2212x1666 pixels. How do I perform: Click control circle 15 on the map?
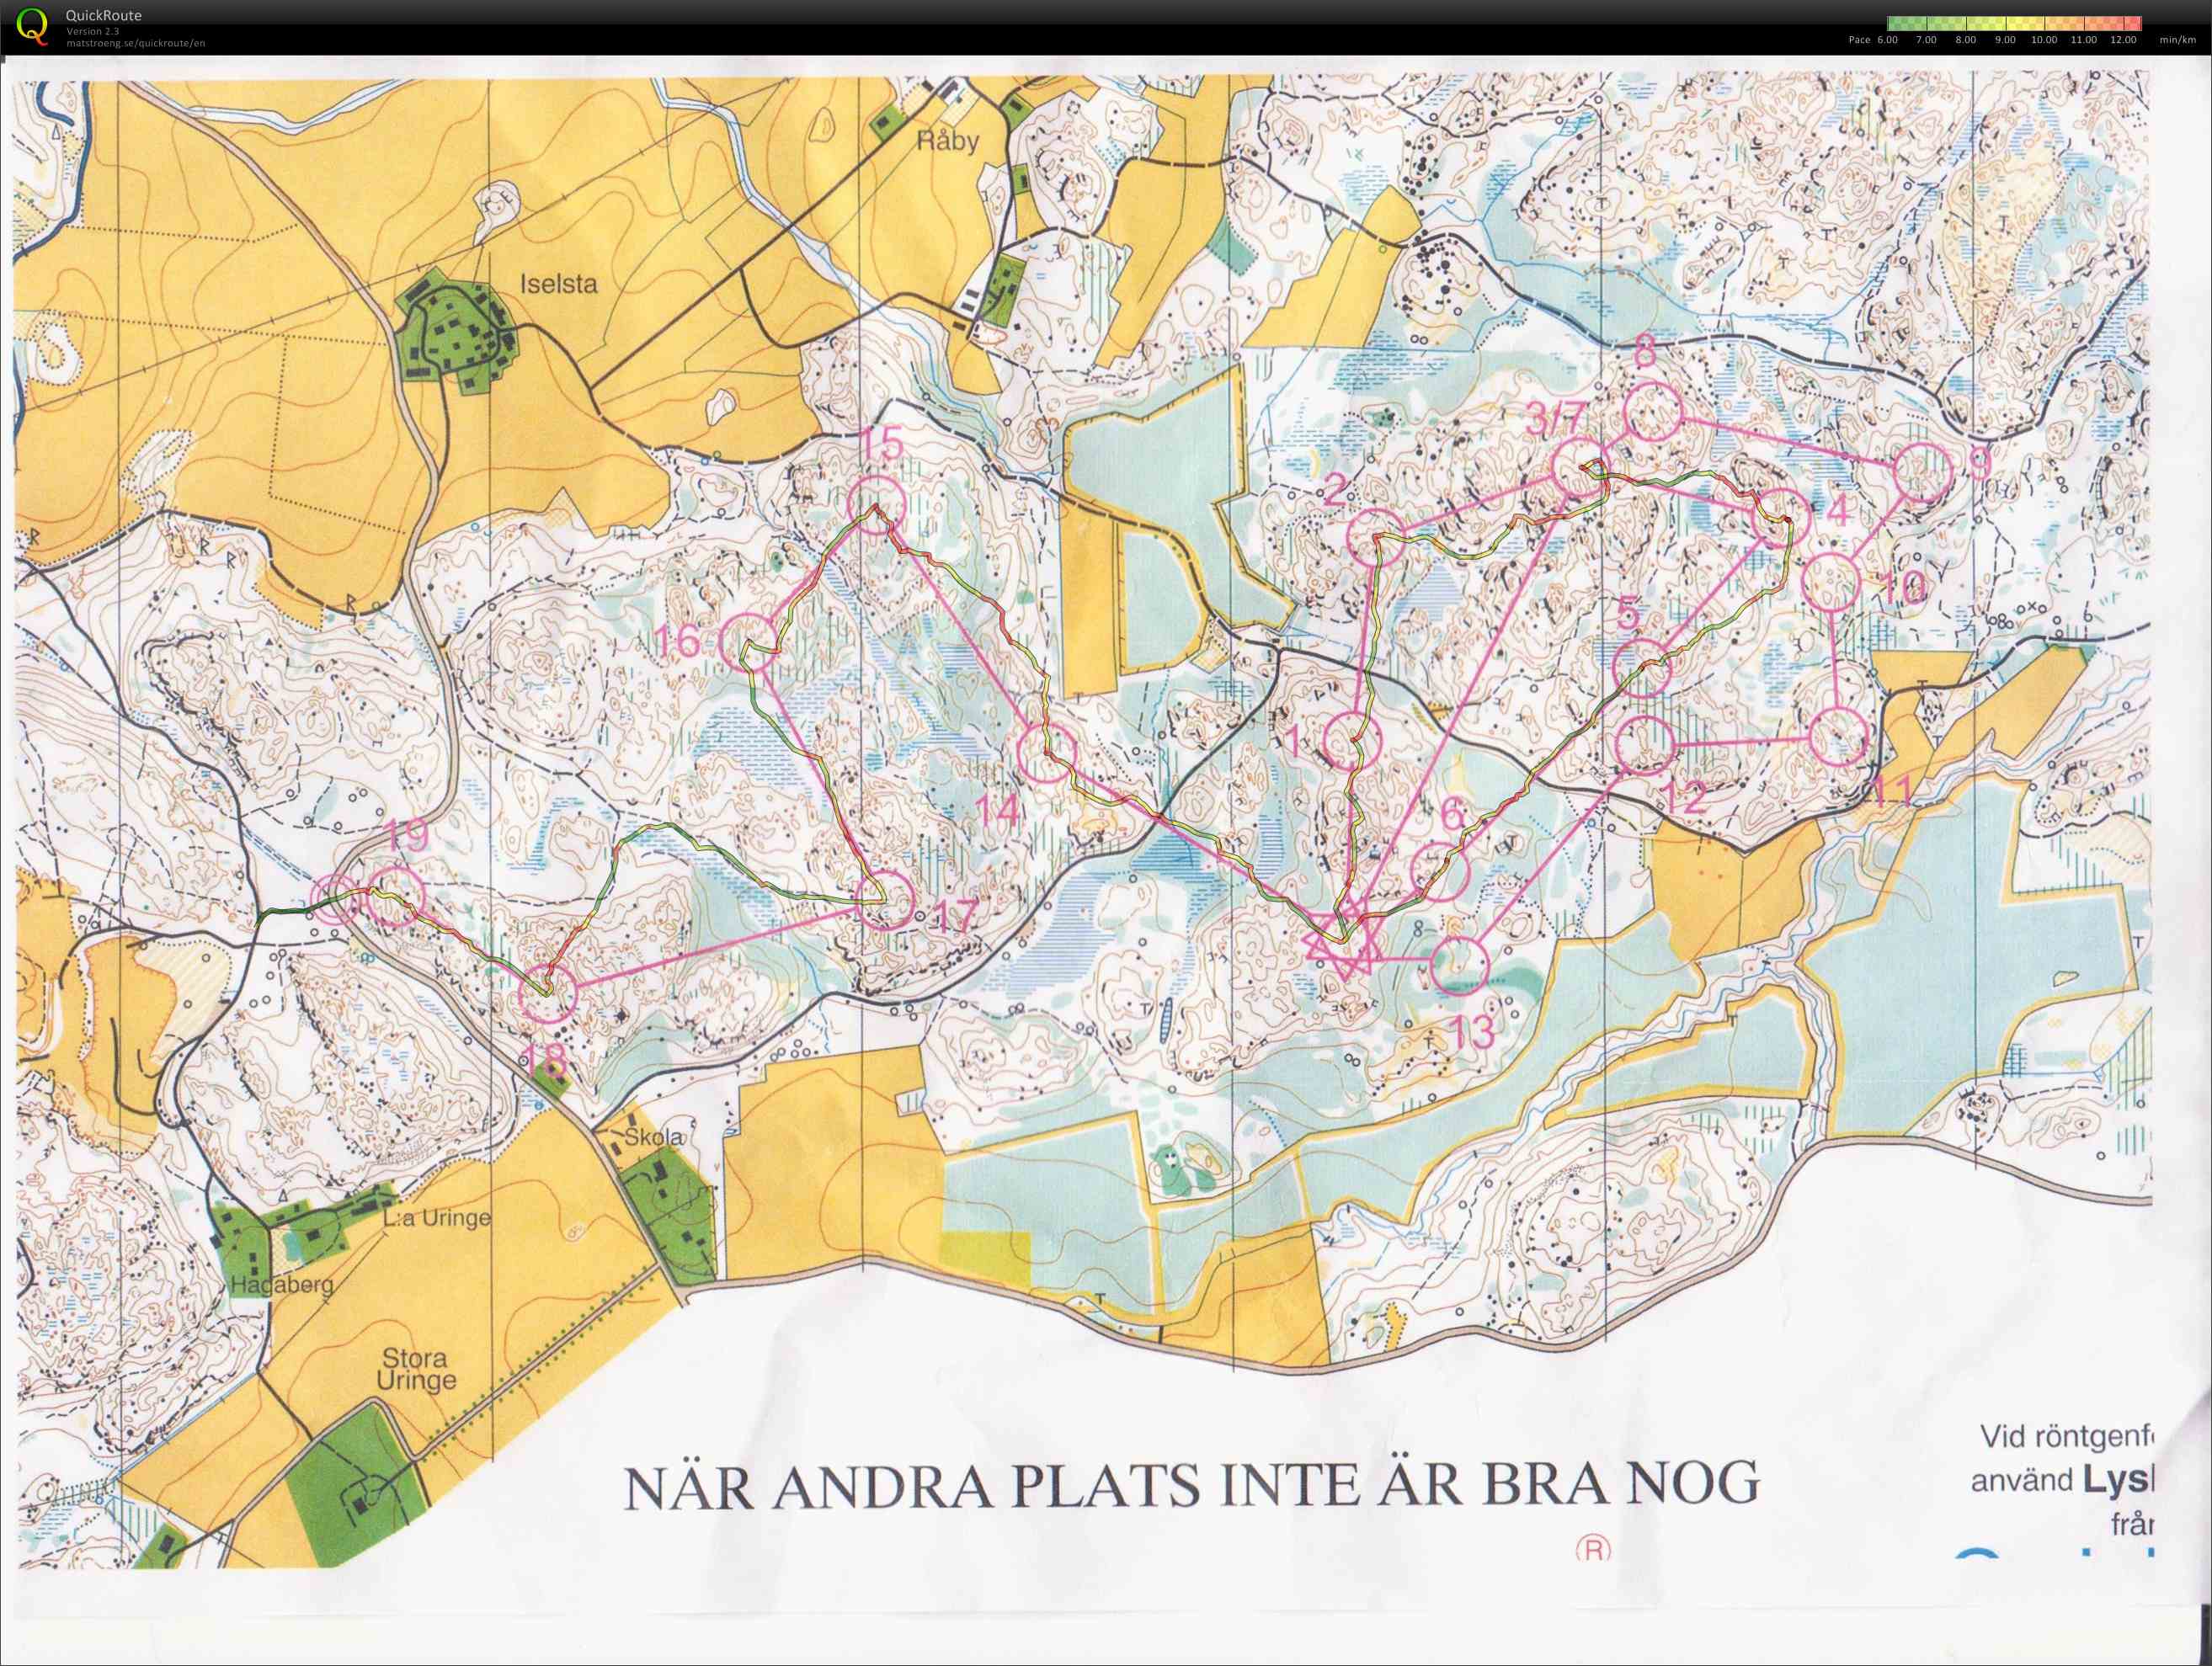[x=876, y=505]
